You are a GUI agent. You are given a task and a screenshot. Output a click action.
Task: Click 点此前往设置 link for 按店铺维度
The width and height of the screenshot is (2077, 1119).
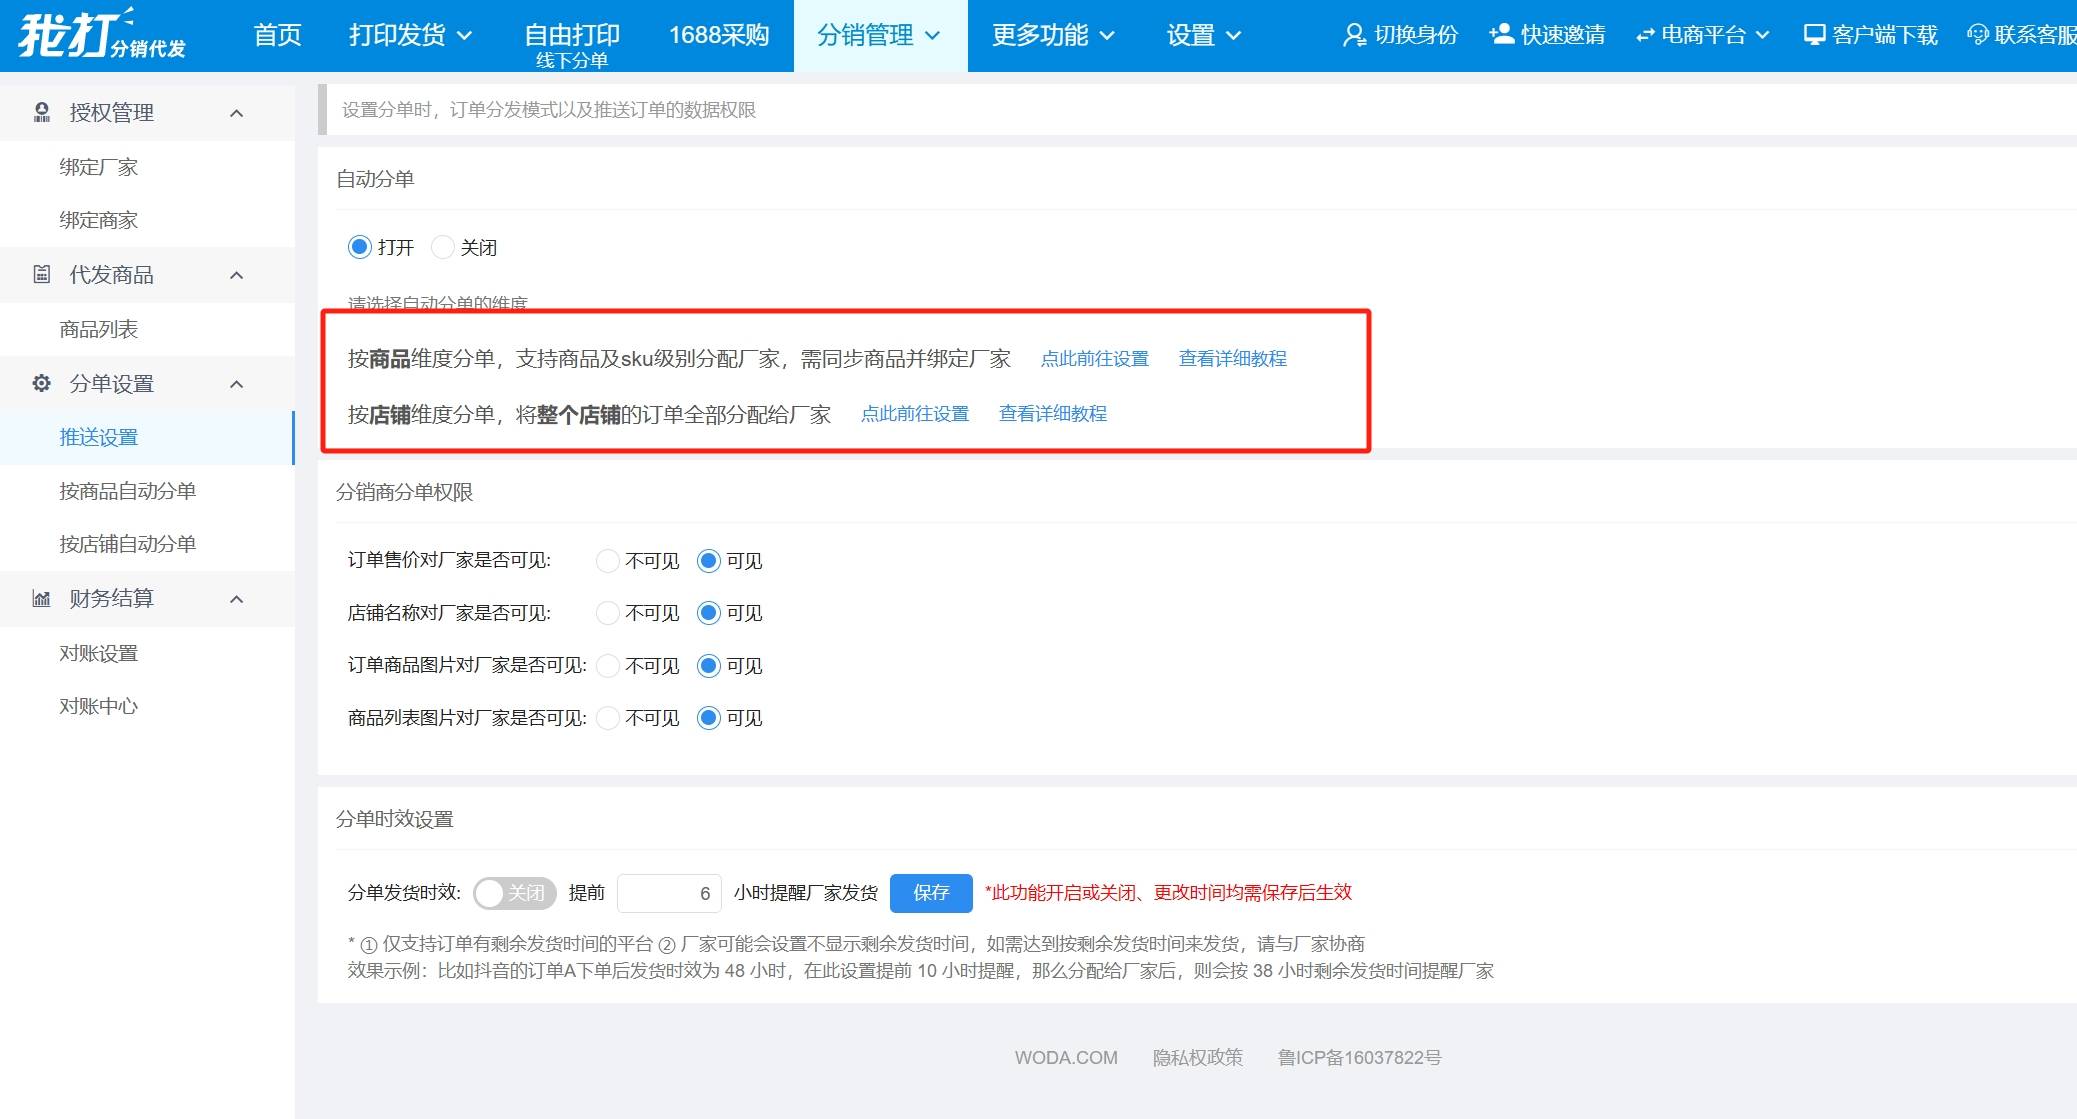pyautogui.click(x=914, y=414)
